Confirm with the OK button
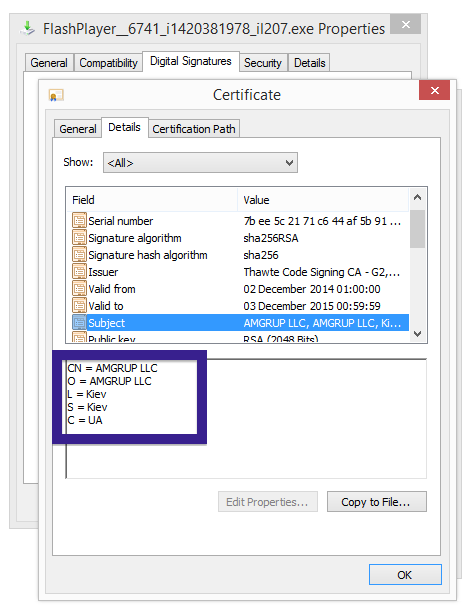472x614 pixels. pos(405,574)
